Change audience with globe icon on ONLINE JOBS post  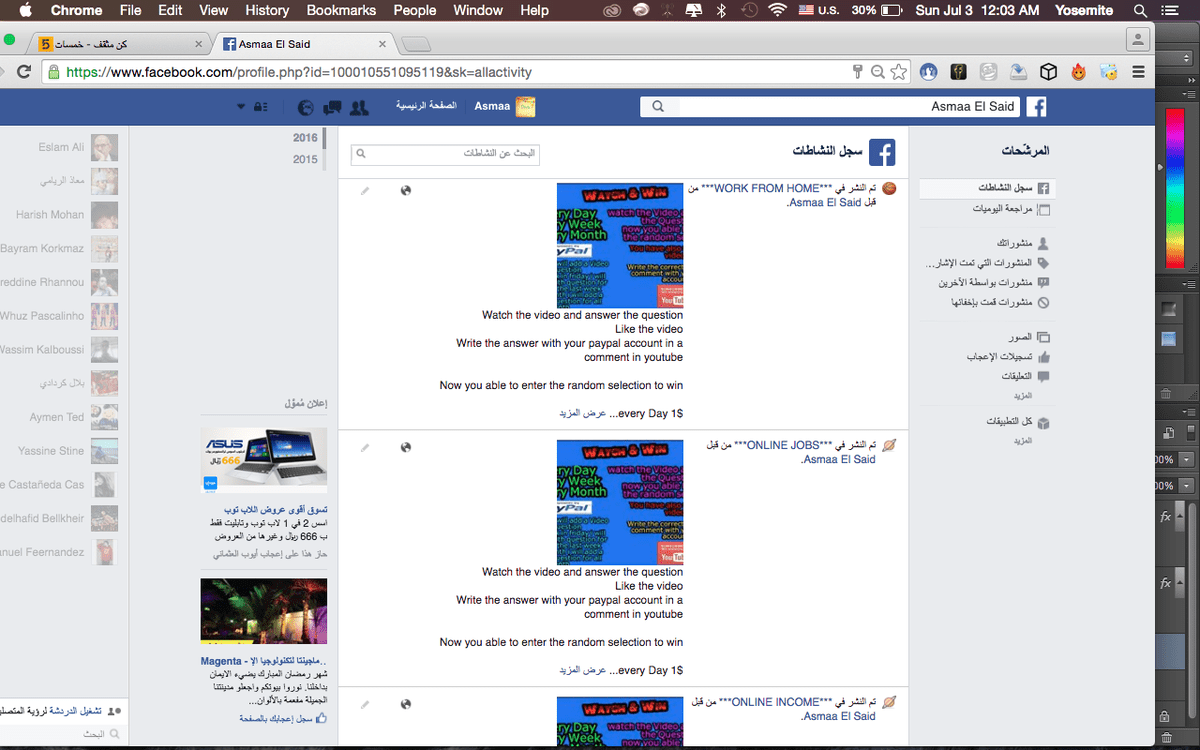click(x=406, y=448)
